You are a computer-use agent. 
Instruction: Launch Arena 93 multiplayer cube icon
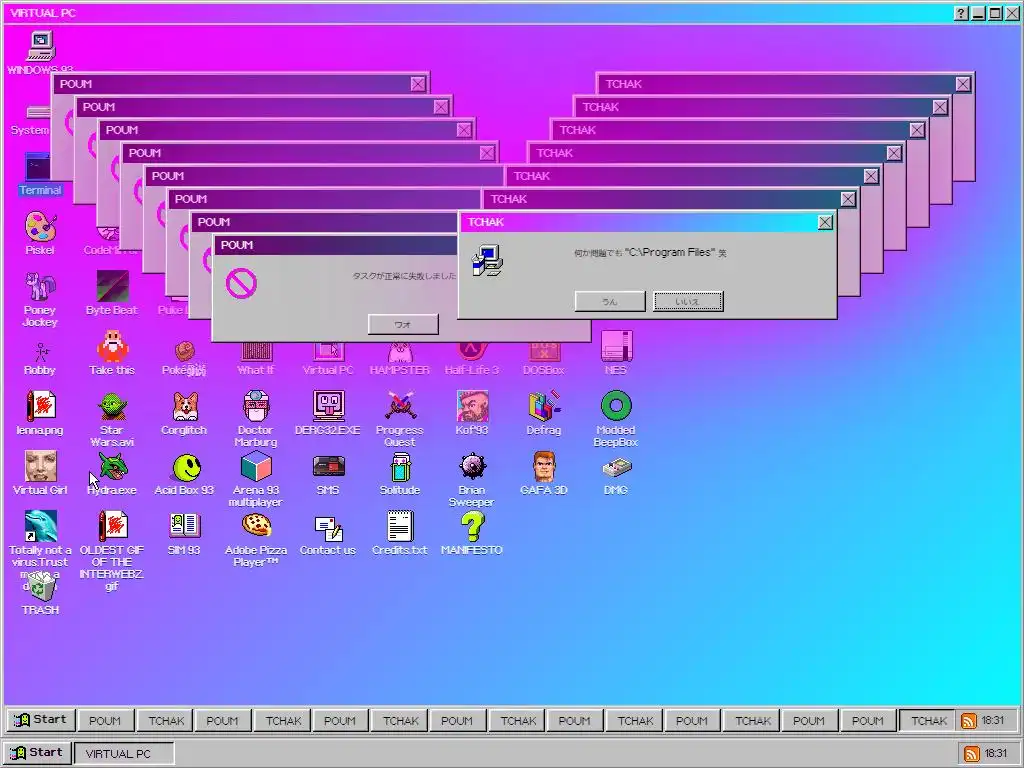256,466
